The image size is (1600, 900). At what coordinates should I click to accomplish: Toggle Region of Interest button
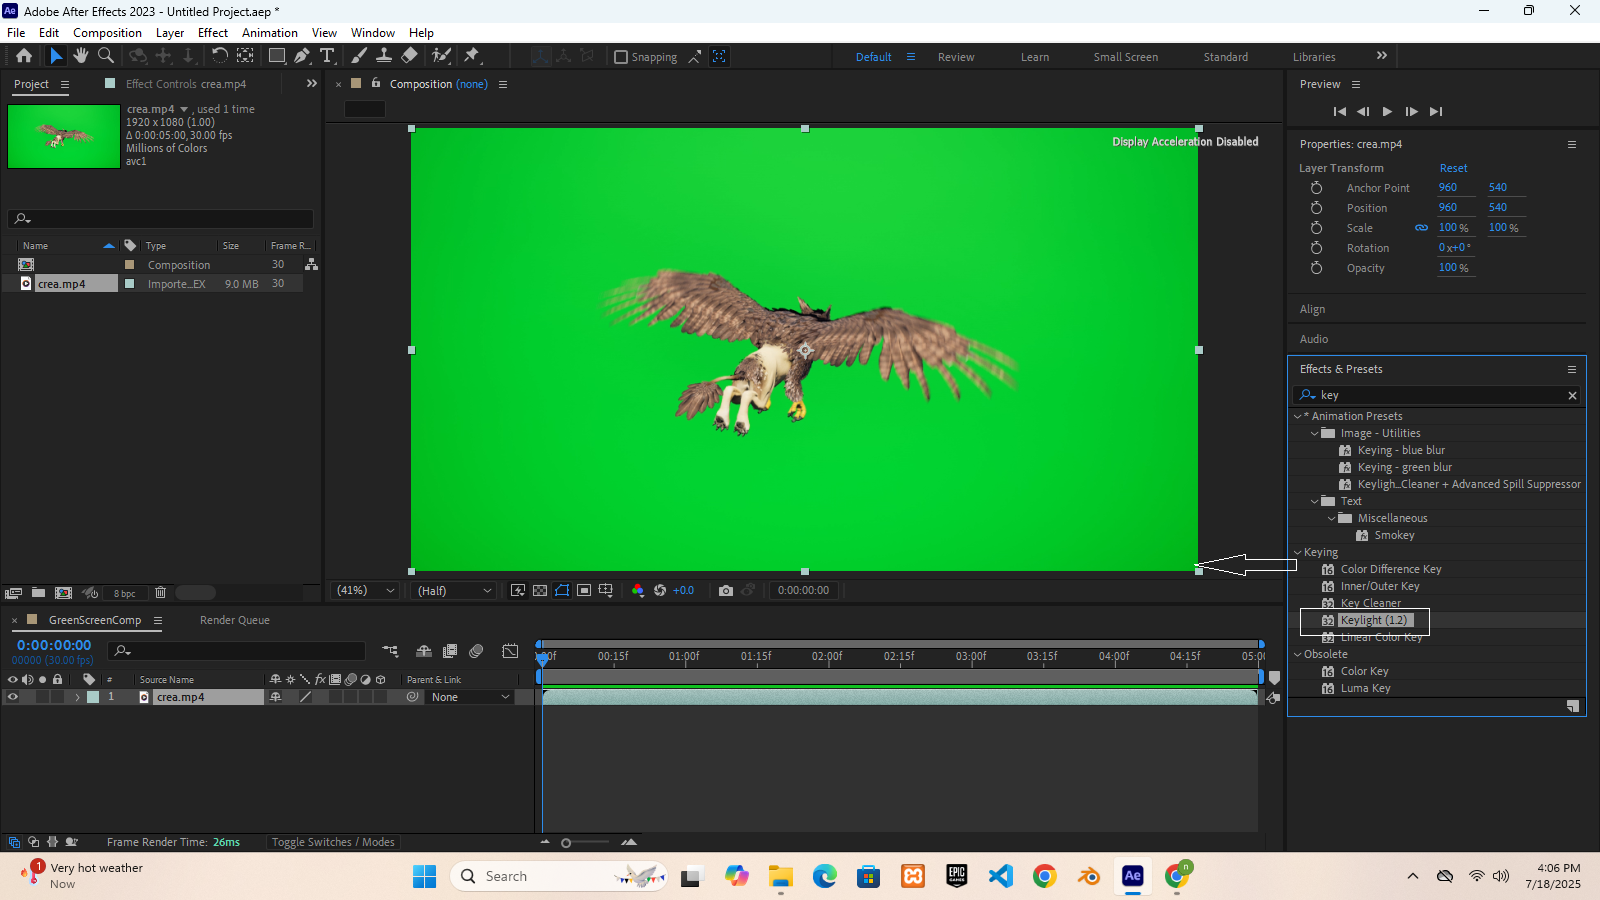click(584, 591)
